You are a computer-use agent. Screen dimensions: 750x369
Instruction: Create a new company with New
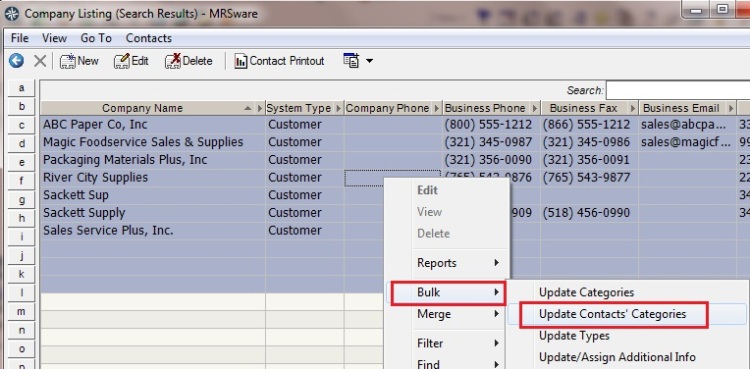coord(79,61)
